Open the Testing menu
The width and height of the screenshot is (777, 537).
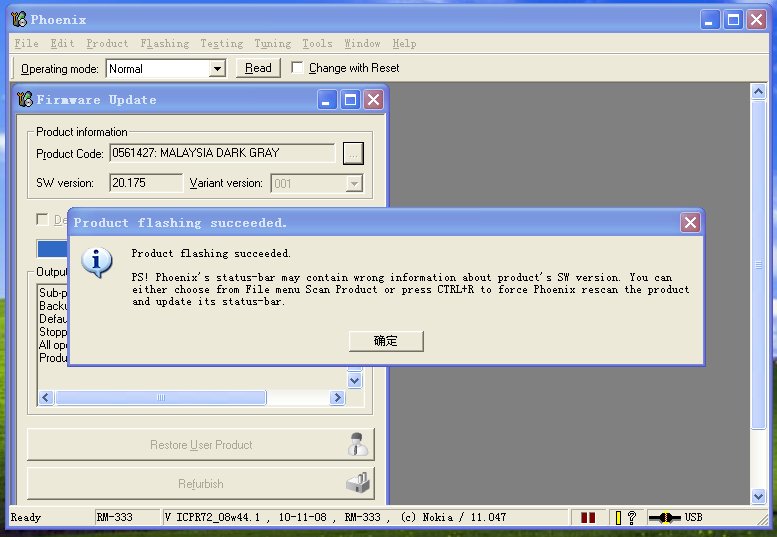222,44
